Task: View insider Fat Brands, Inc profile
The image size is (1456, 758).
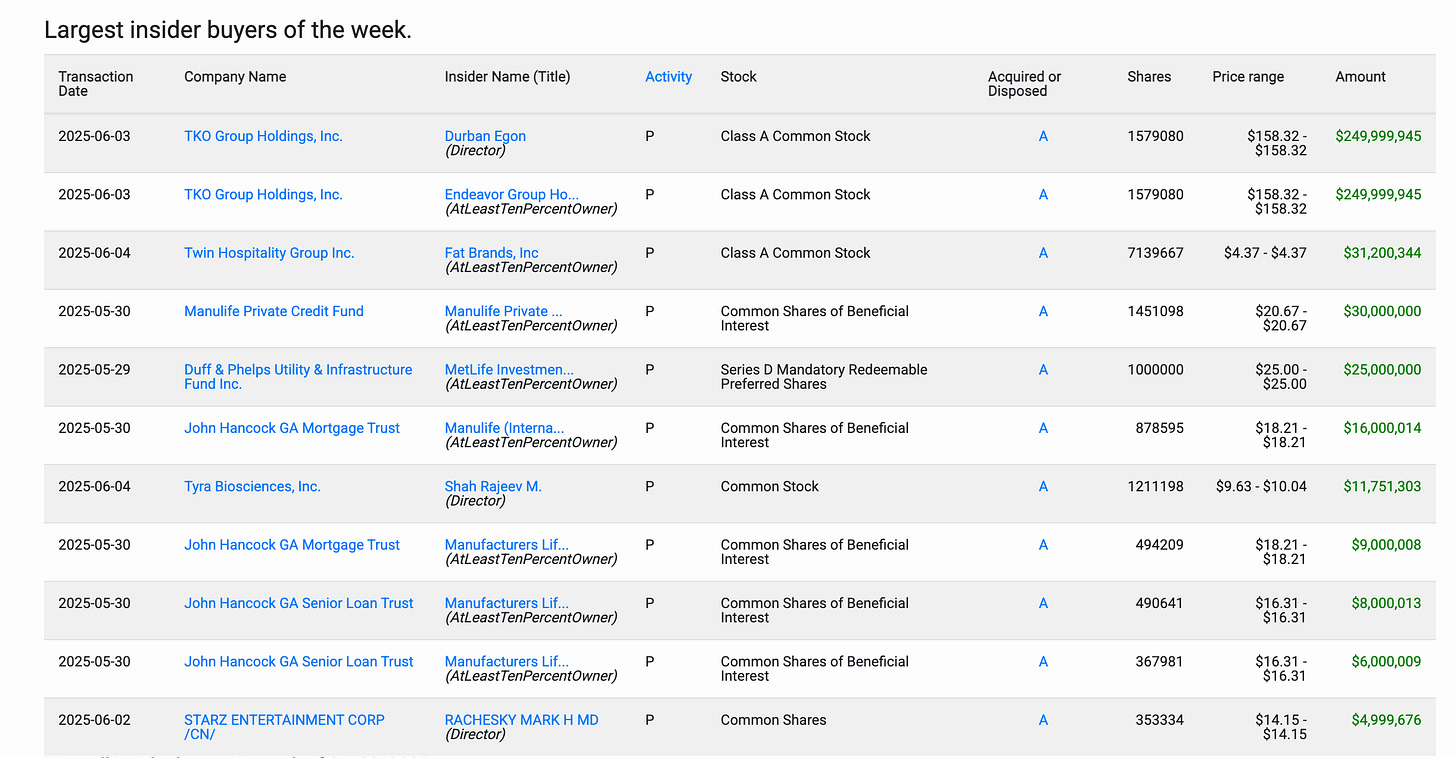Action: [492, 253]
